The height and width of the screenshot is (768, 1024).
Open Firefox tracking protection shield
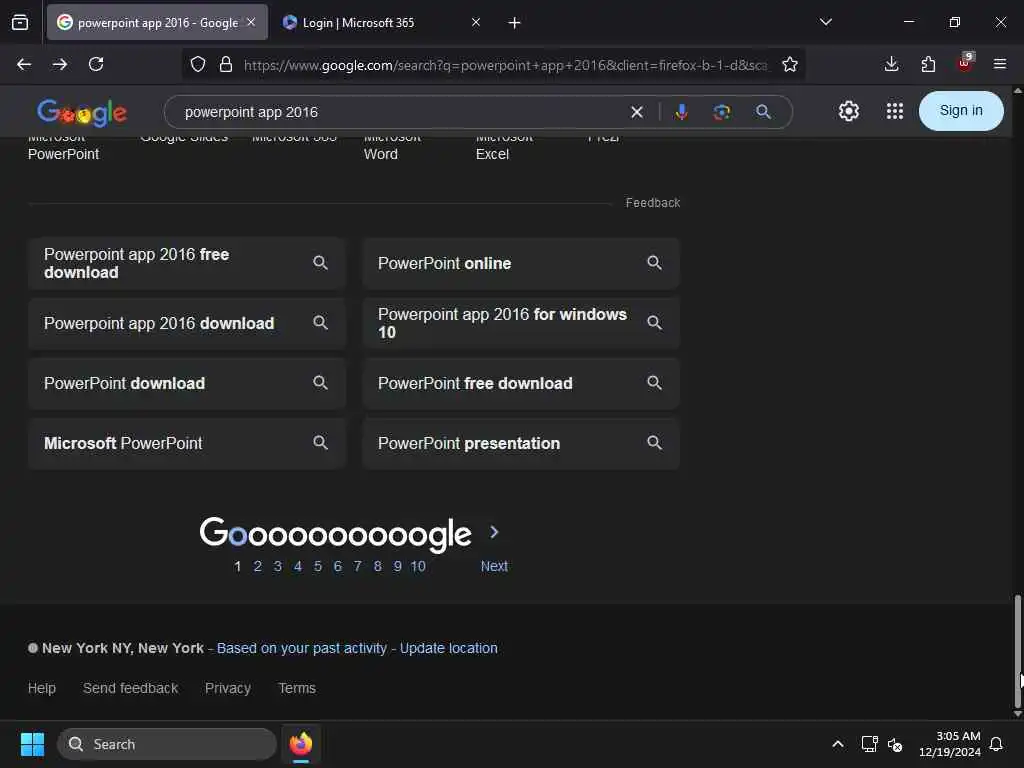click(x=198, y=64)
